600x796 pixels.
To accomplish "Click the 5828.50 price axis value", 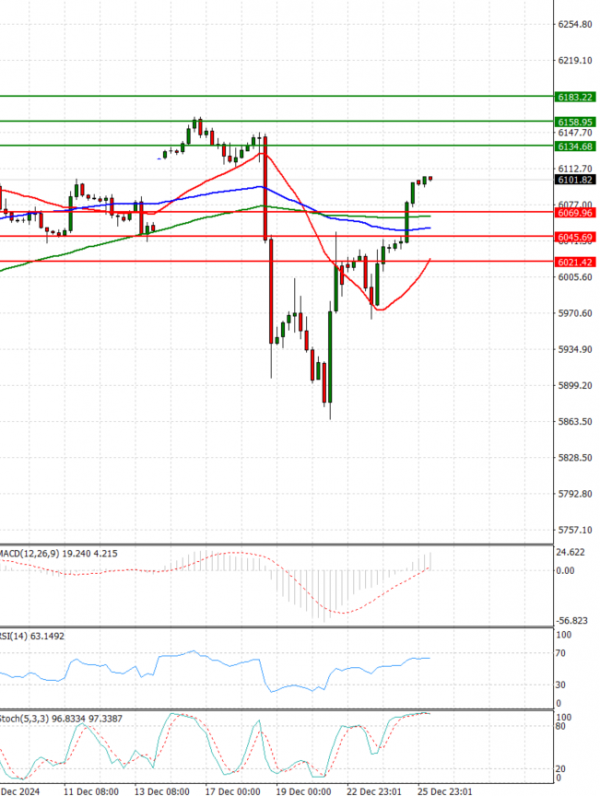I will (575, 458).
